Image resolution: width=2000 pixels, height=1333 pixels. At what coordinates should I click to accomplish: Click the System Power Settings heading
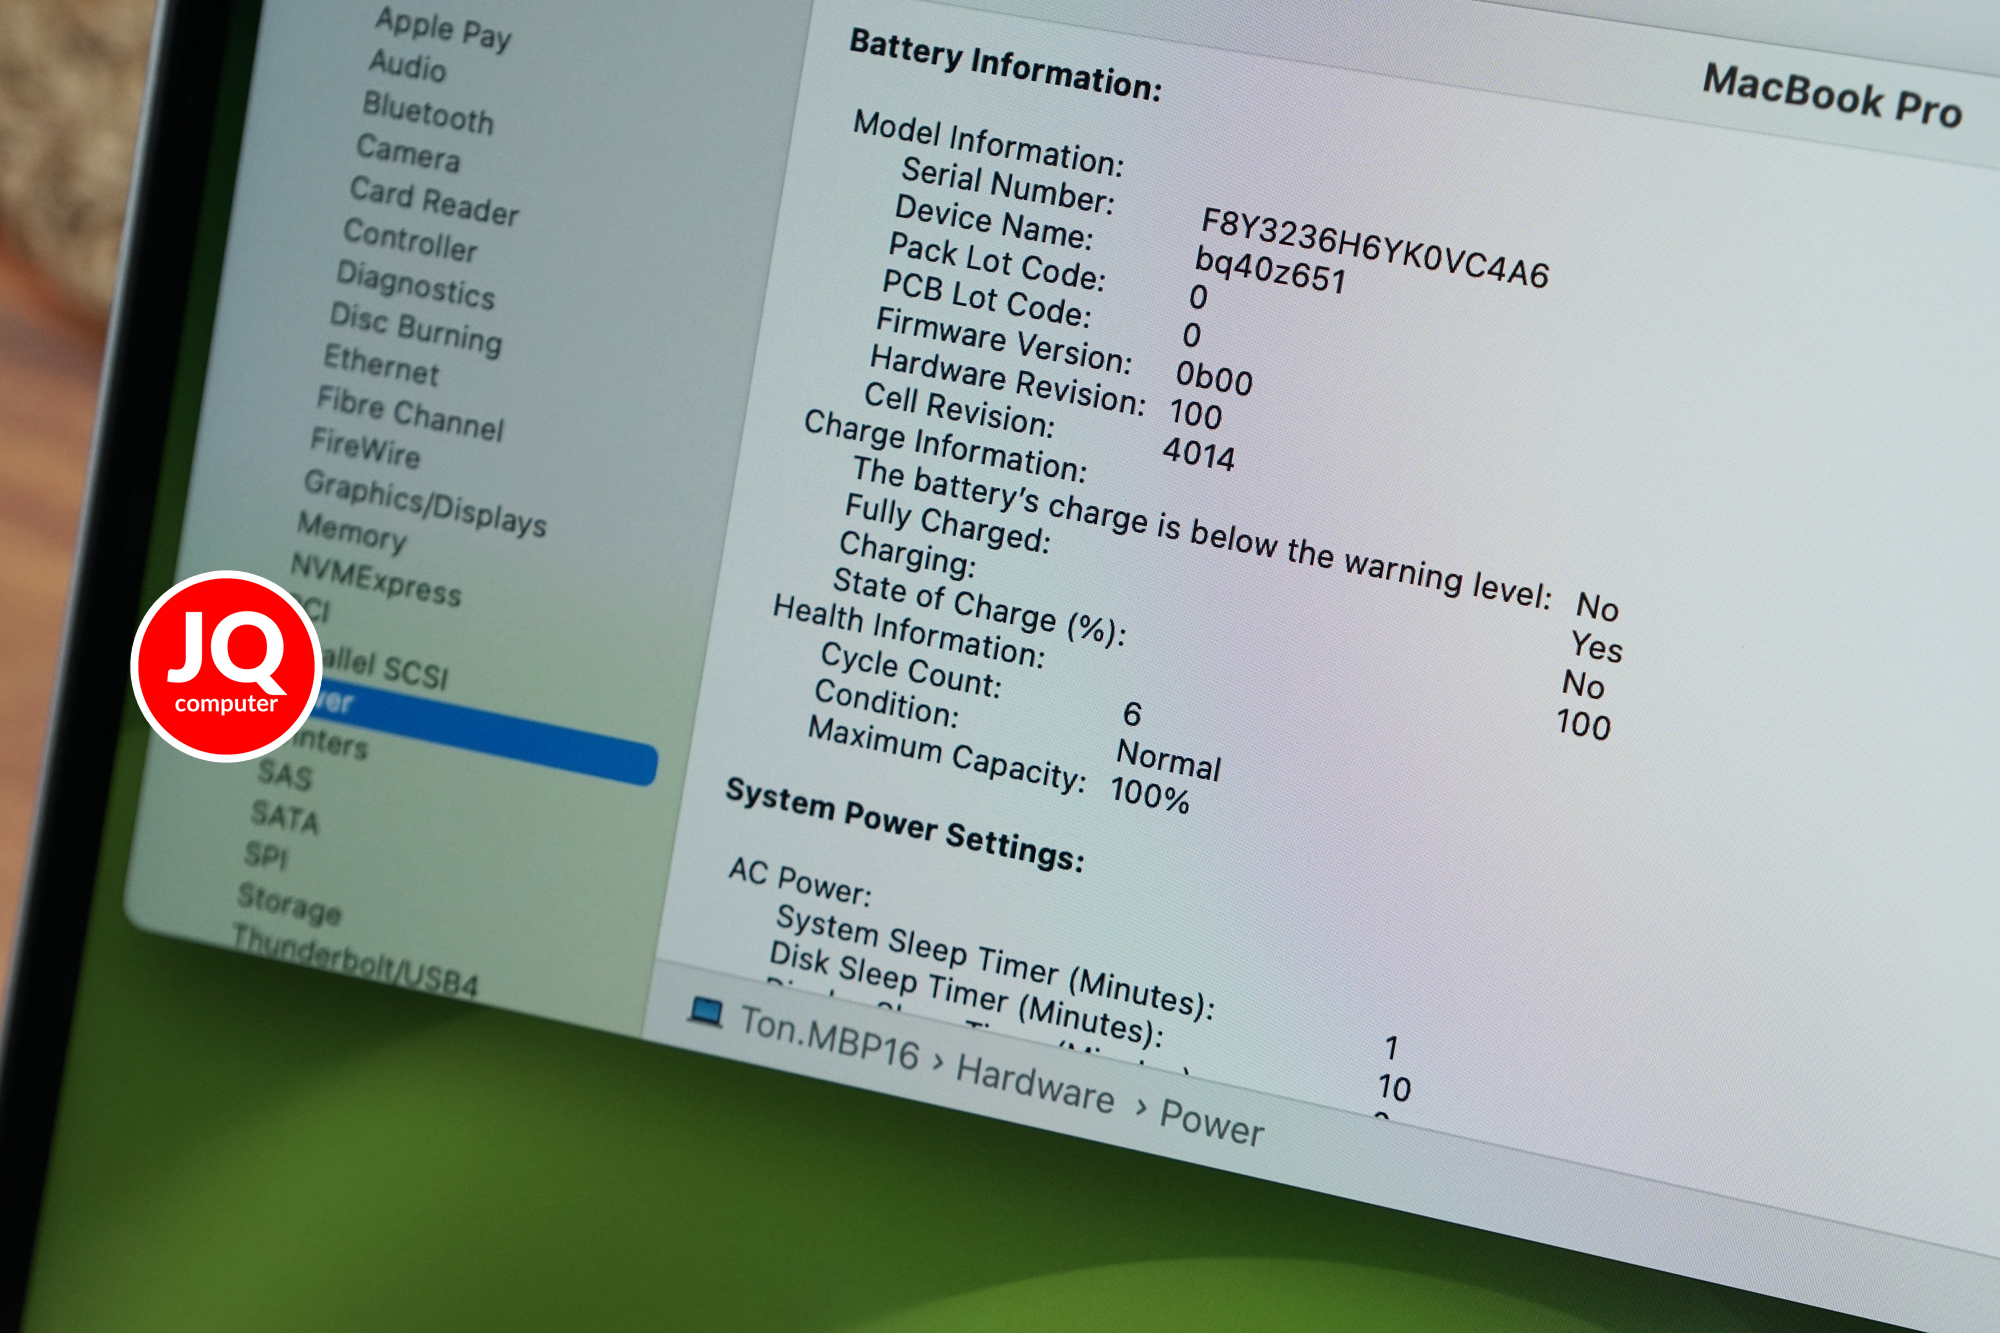[x=905, y=824]
